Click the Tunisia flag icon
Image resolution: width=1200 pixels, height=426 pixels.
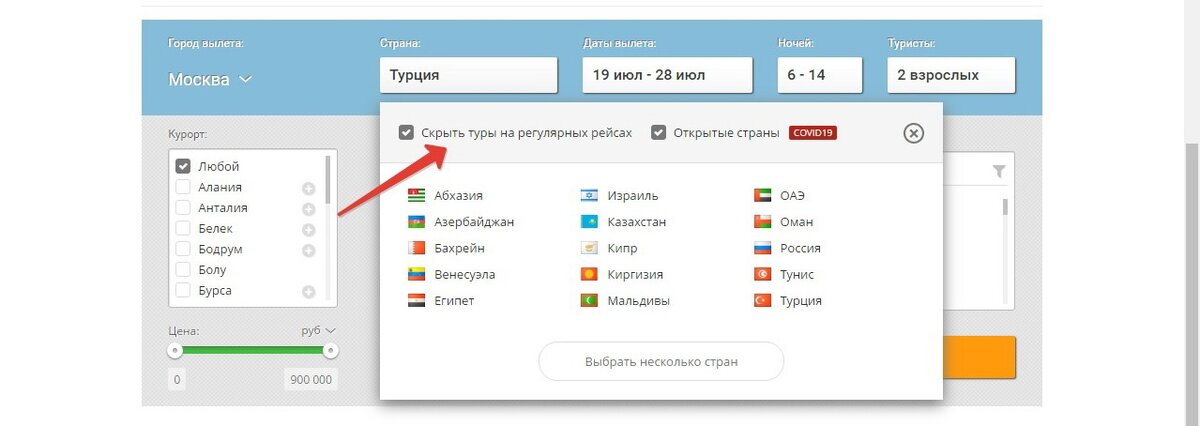click(762, 274)
